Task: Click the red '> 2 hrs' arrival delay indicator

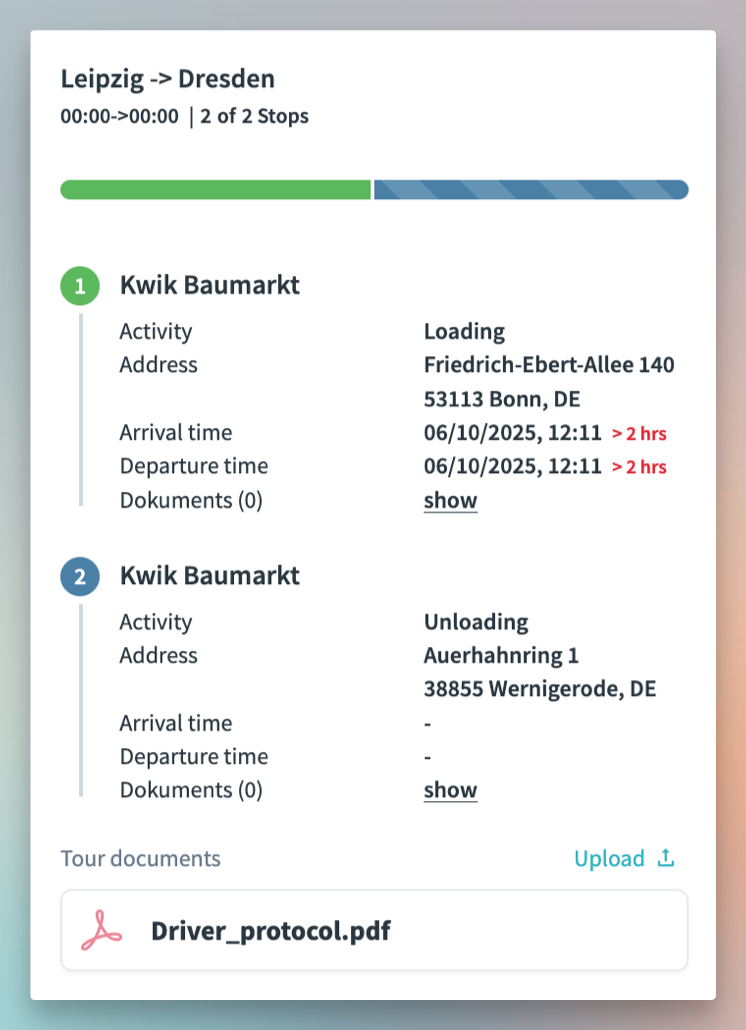Action: tap(639, 434)
